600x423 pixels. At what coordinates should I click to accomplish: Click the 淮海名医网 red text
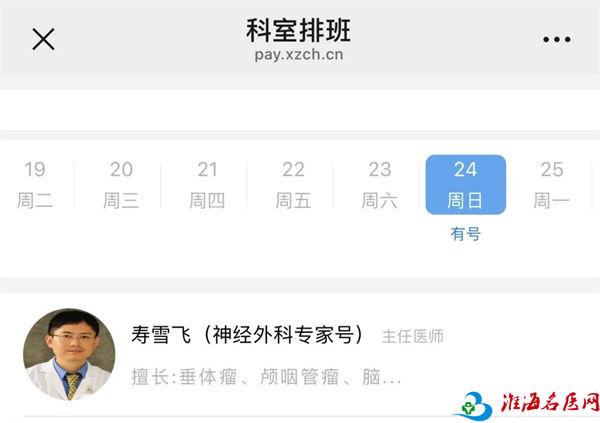tap(550, 403)
